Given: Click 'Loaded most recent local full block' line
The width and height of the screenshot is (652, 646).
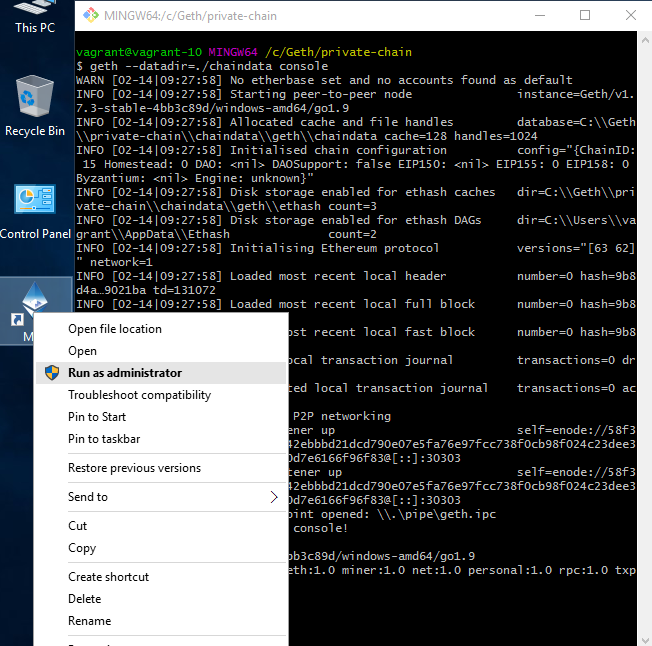Looking at the screenshot, I should (352, 304).
